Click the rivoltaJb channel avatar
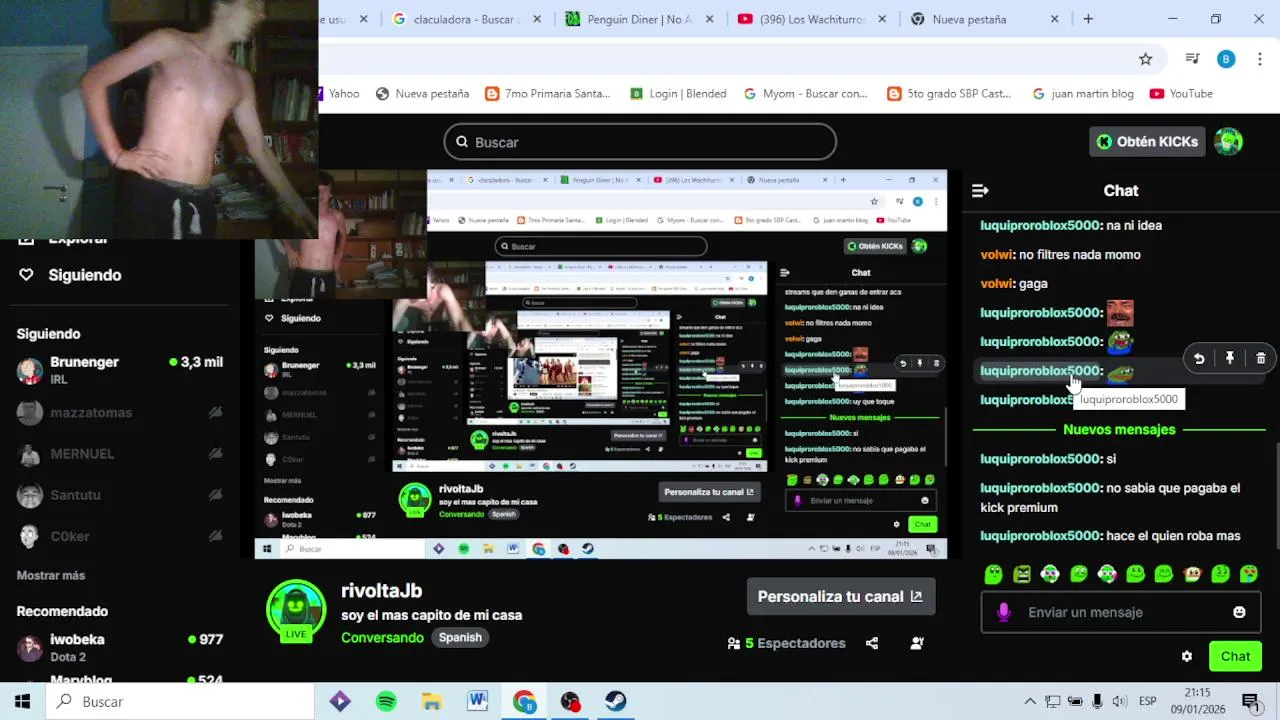The height and width of the screenshot is (720, 1280). (296, 609)
